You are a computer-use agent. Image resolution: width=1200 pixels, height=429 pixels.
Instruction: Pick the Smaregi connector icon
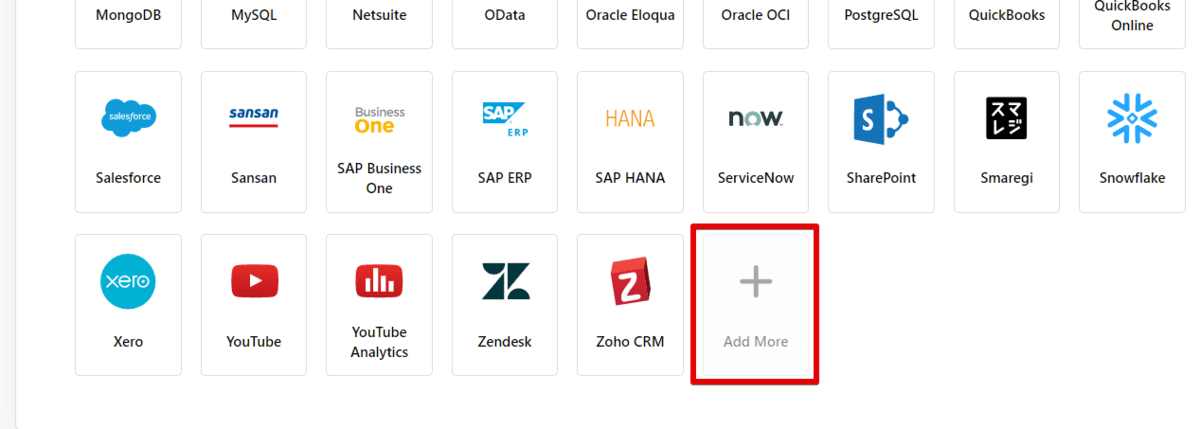click(x=1006, y=118)
